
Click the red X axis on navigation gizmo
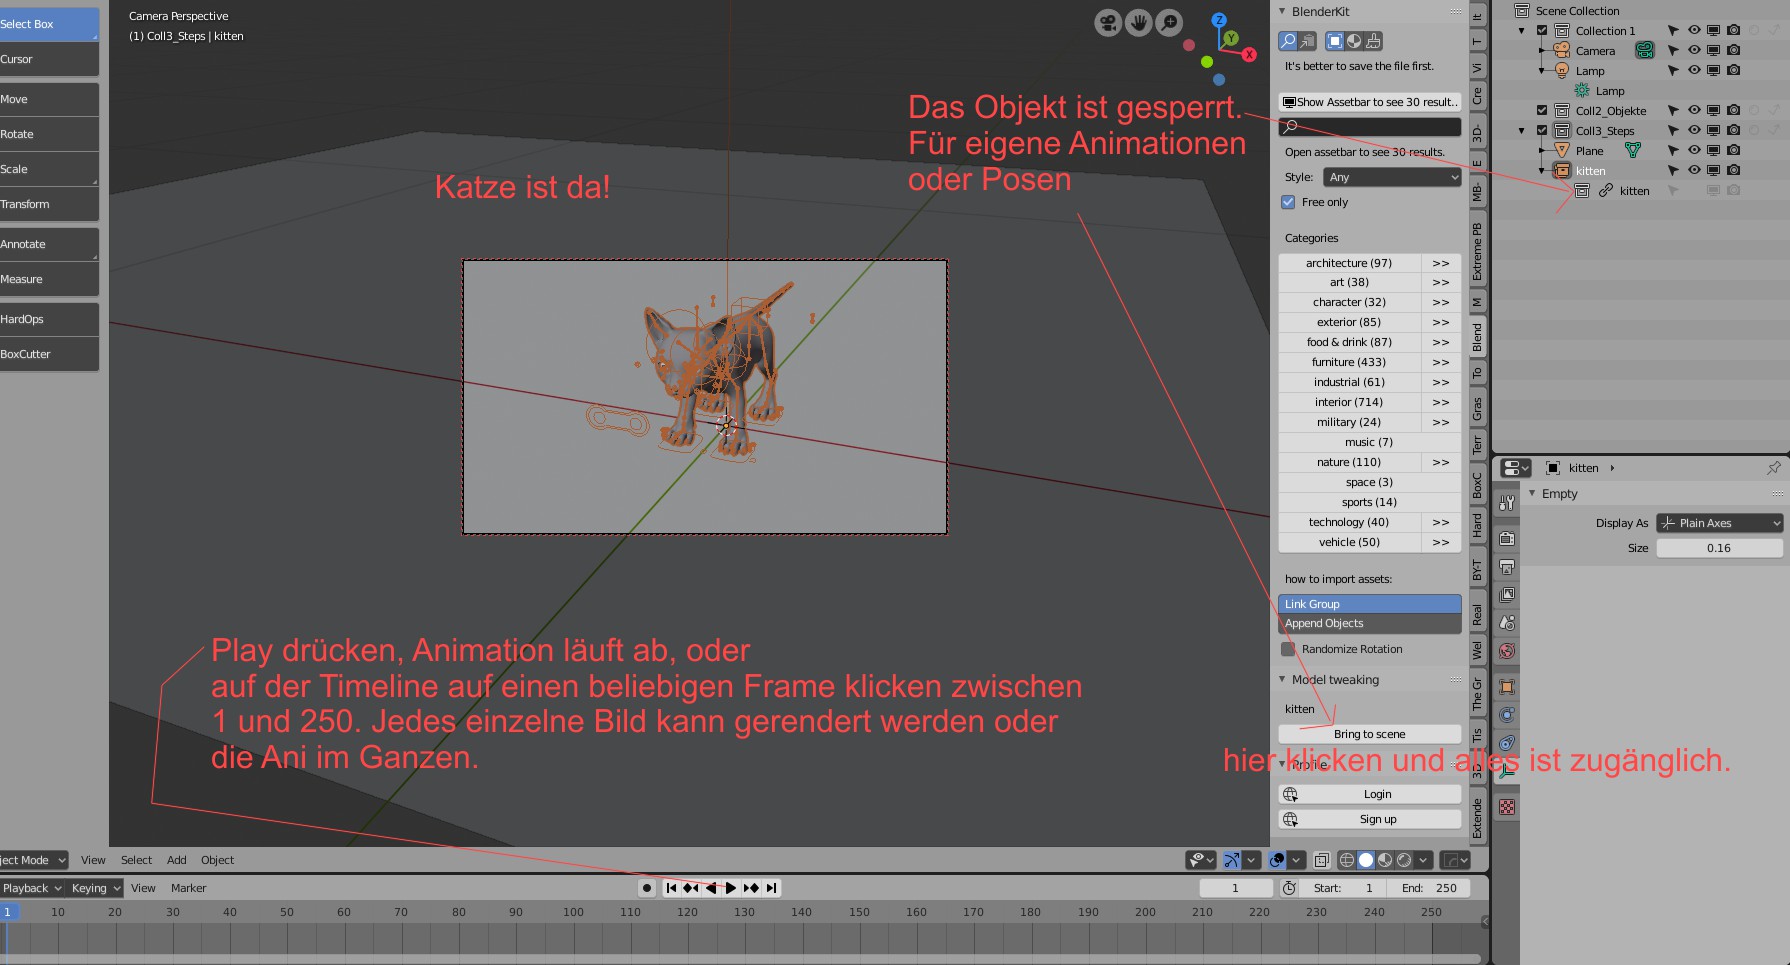(1249, 55)
